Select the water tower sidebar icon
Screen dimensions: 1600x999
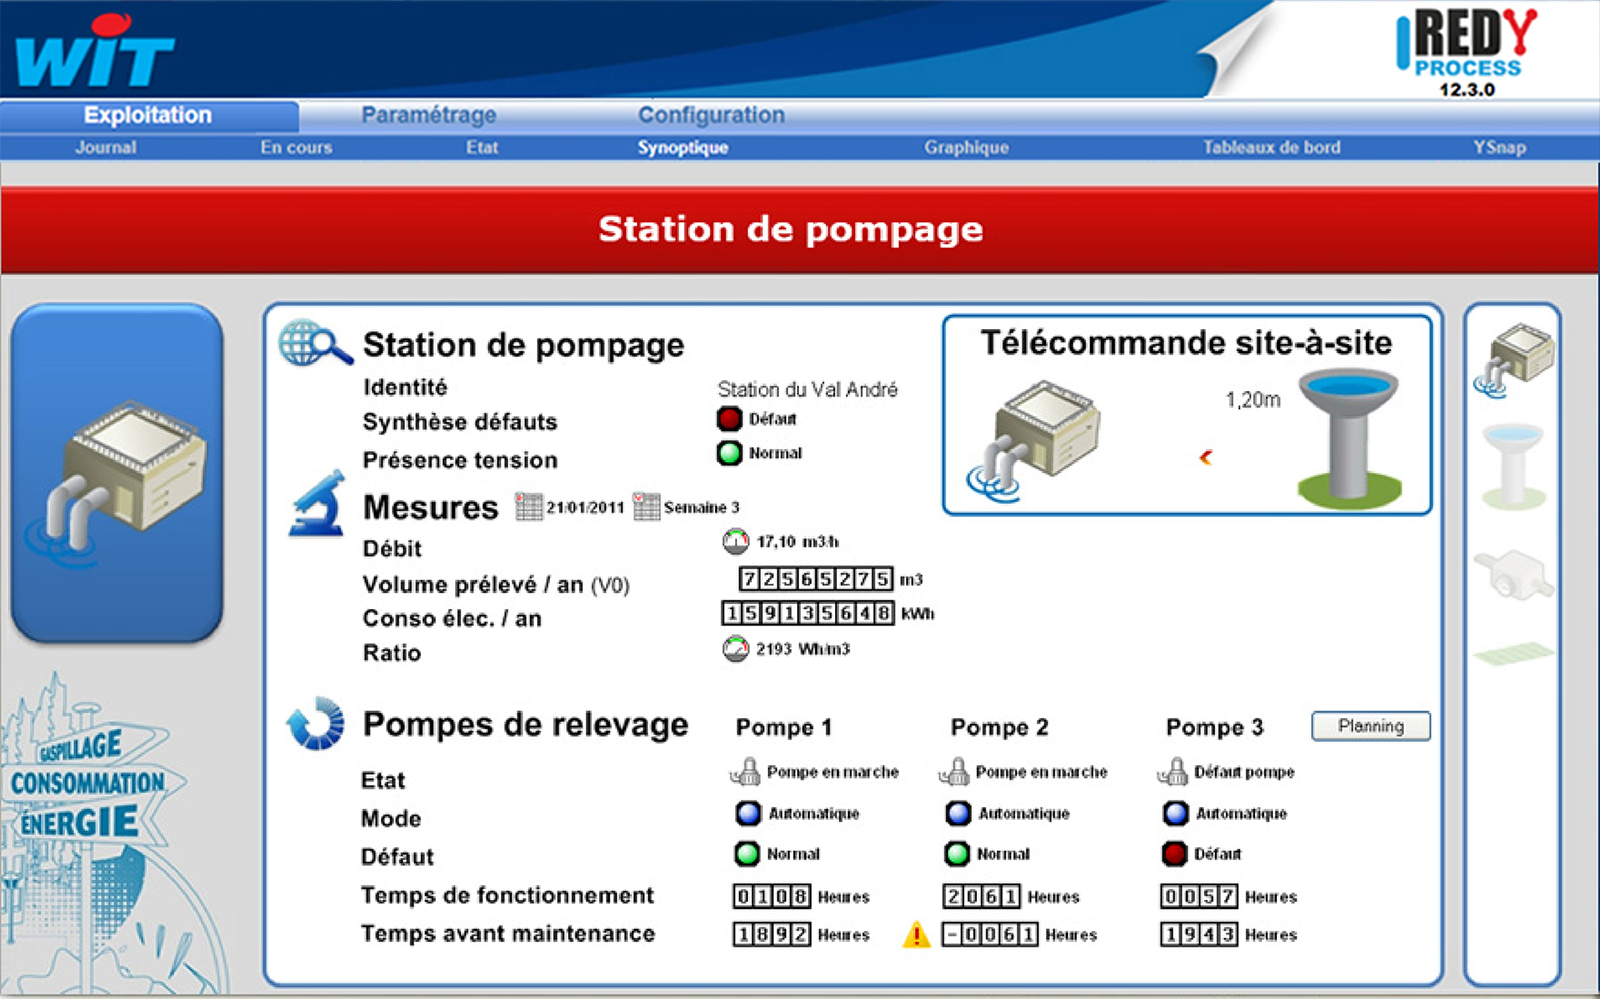pyautogui.click(x=1513, y=465)
